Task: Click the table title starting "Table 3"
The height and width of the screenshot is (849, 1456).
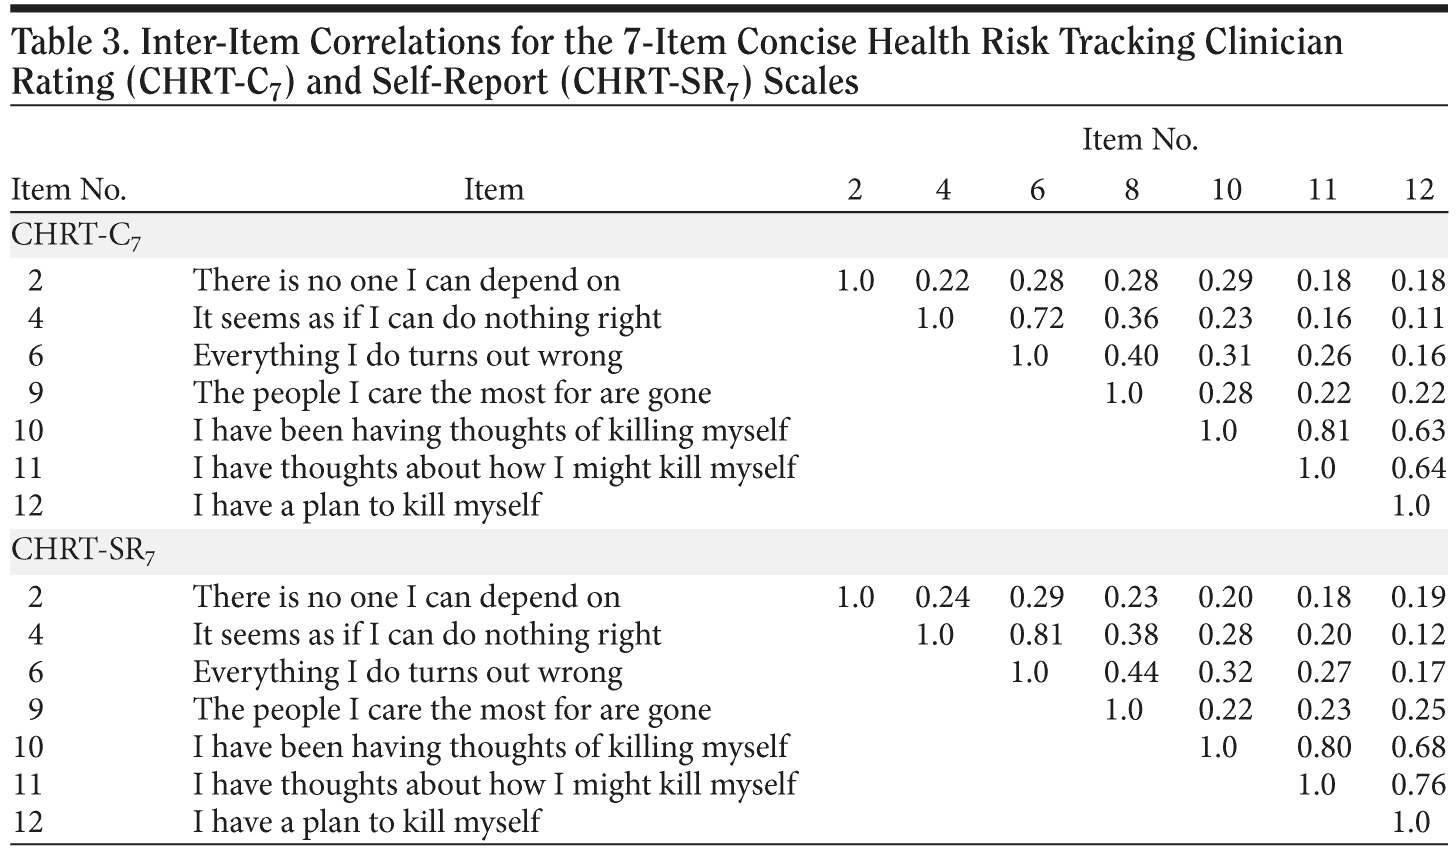Action: coord(676,61)
